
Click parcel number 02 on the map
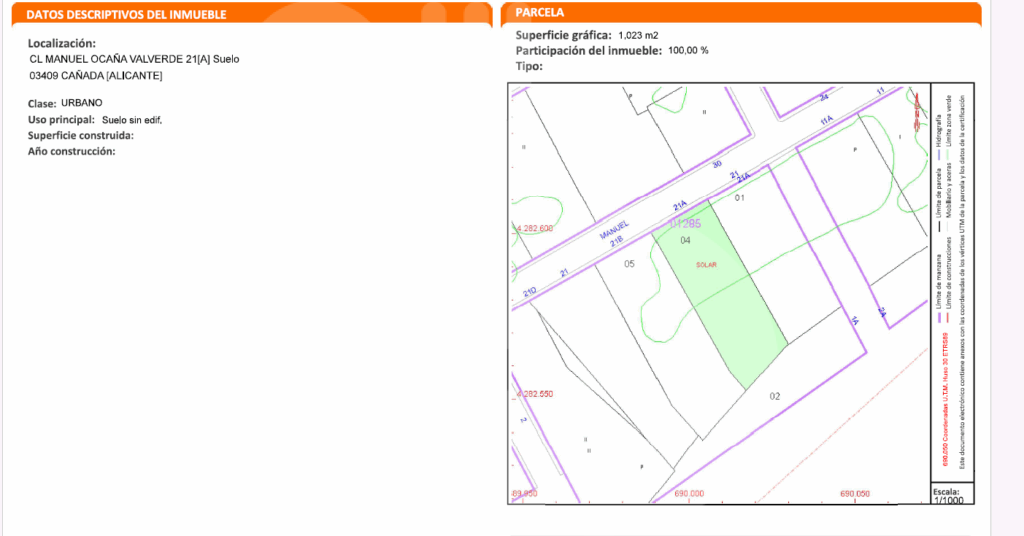pos(774,396)
